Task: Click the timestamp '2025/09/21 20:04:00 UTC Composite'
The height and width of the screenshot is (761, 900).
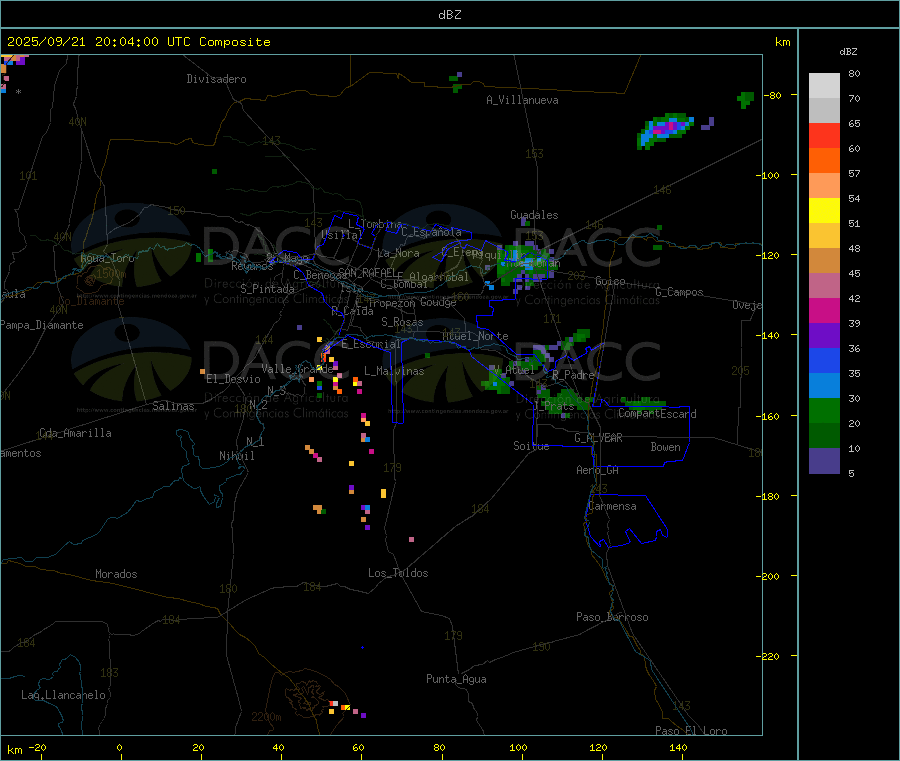Action: click(138, 42)
